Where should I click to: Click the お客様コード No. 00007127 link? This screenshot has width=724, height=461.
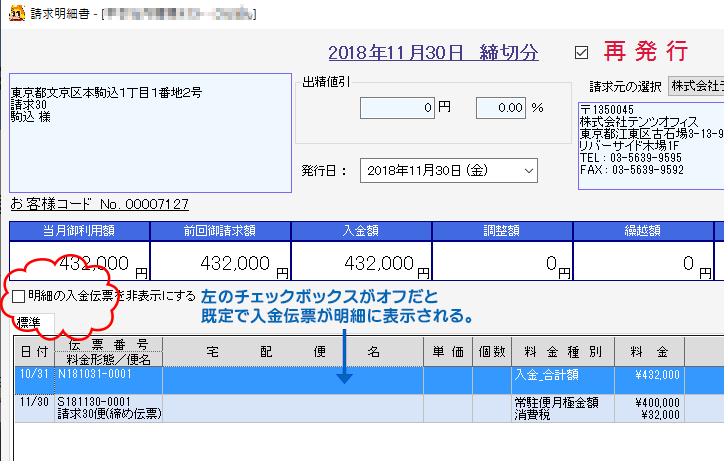pos(99,205)
